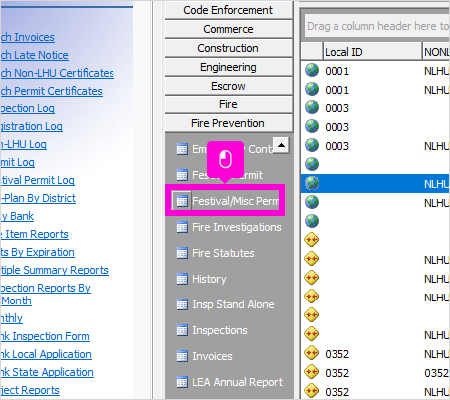The image size is (450, 400).
Task: Open the Escrow group tab
Action: [x=228, y=86]
